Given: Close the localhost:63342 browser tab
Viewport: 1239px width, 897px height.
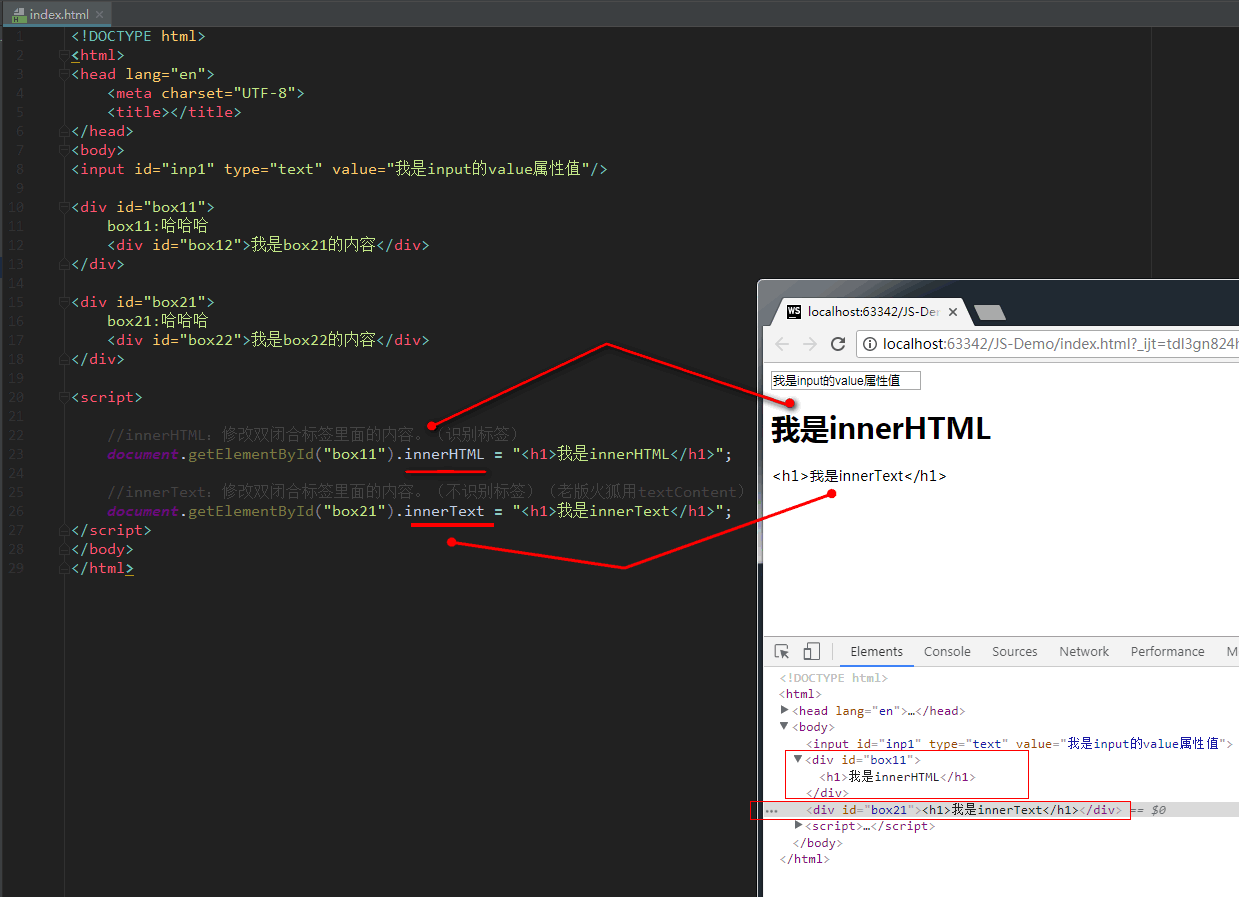Looking at the screenshot, I should [x=953, y=312].
